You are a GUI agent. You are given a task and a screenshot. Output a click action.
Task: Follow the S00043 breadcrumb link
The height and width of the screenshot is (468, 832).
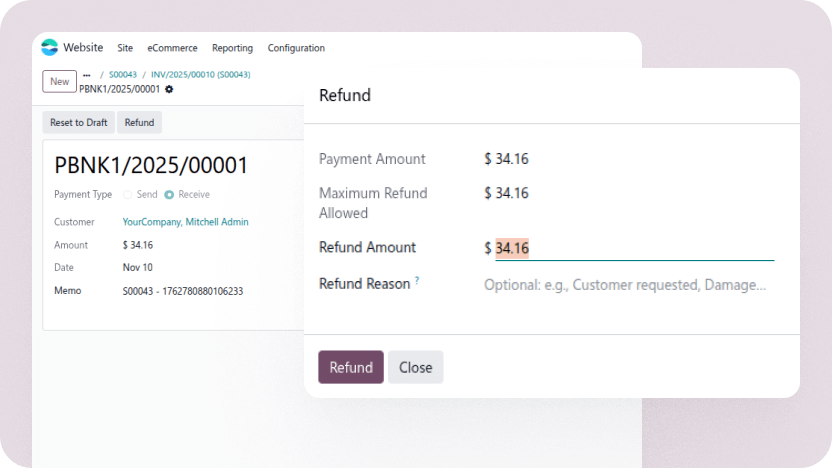(123, 75)
